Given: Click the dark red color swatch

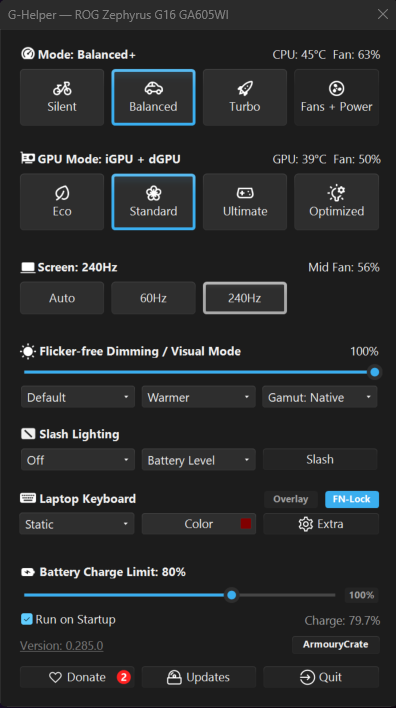Looking at the screenshot, I should [246, 524].
